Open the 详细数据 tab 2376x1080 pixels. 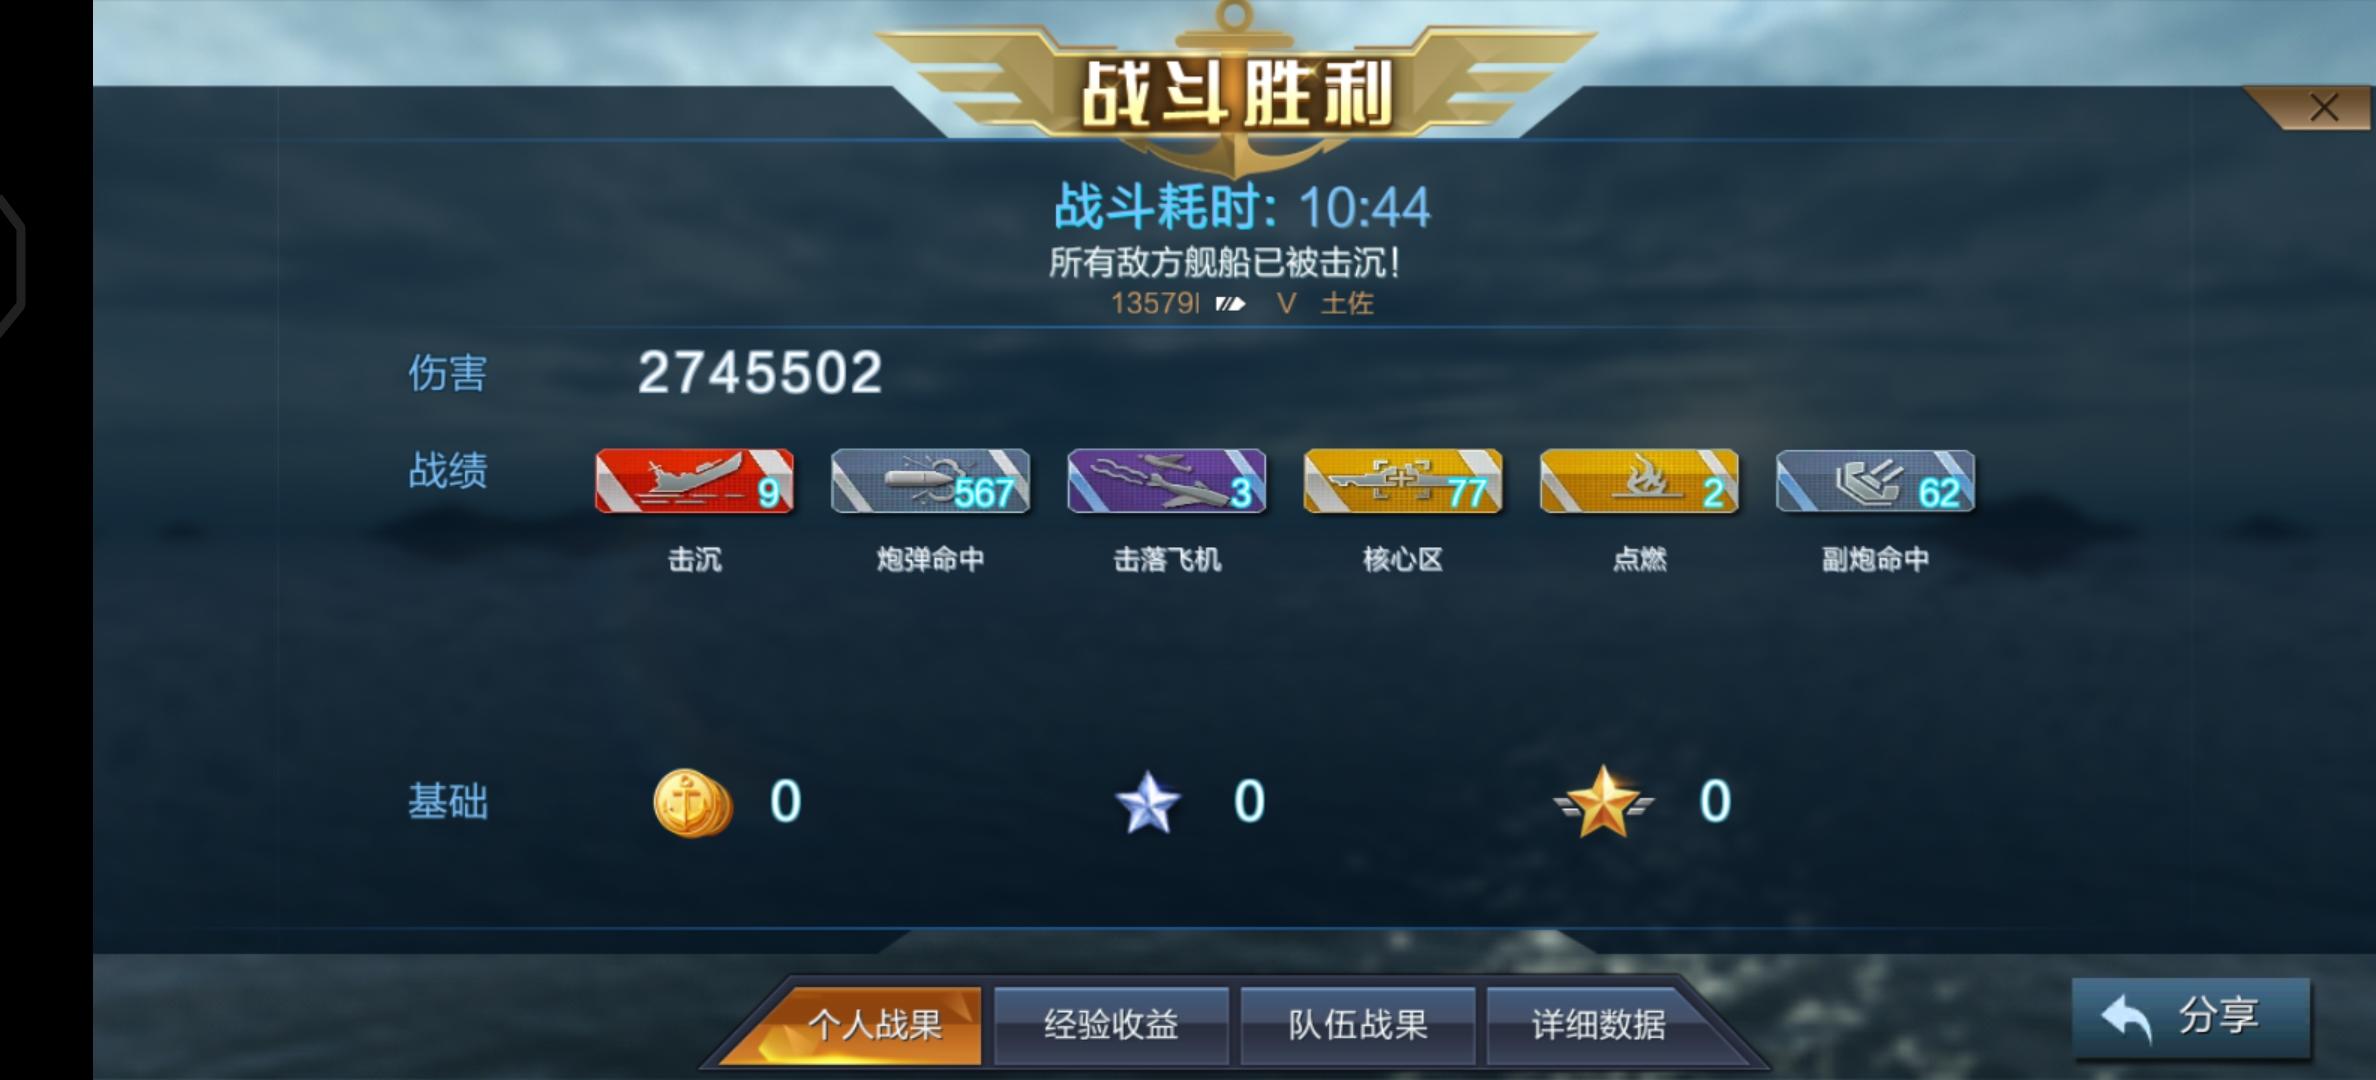pyautogui.click(x=1600, y=1025)
